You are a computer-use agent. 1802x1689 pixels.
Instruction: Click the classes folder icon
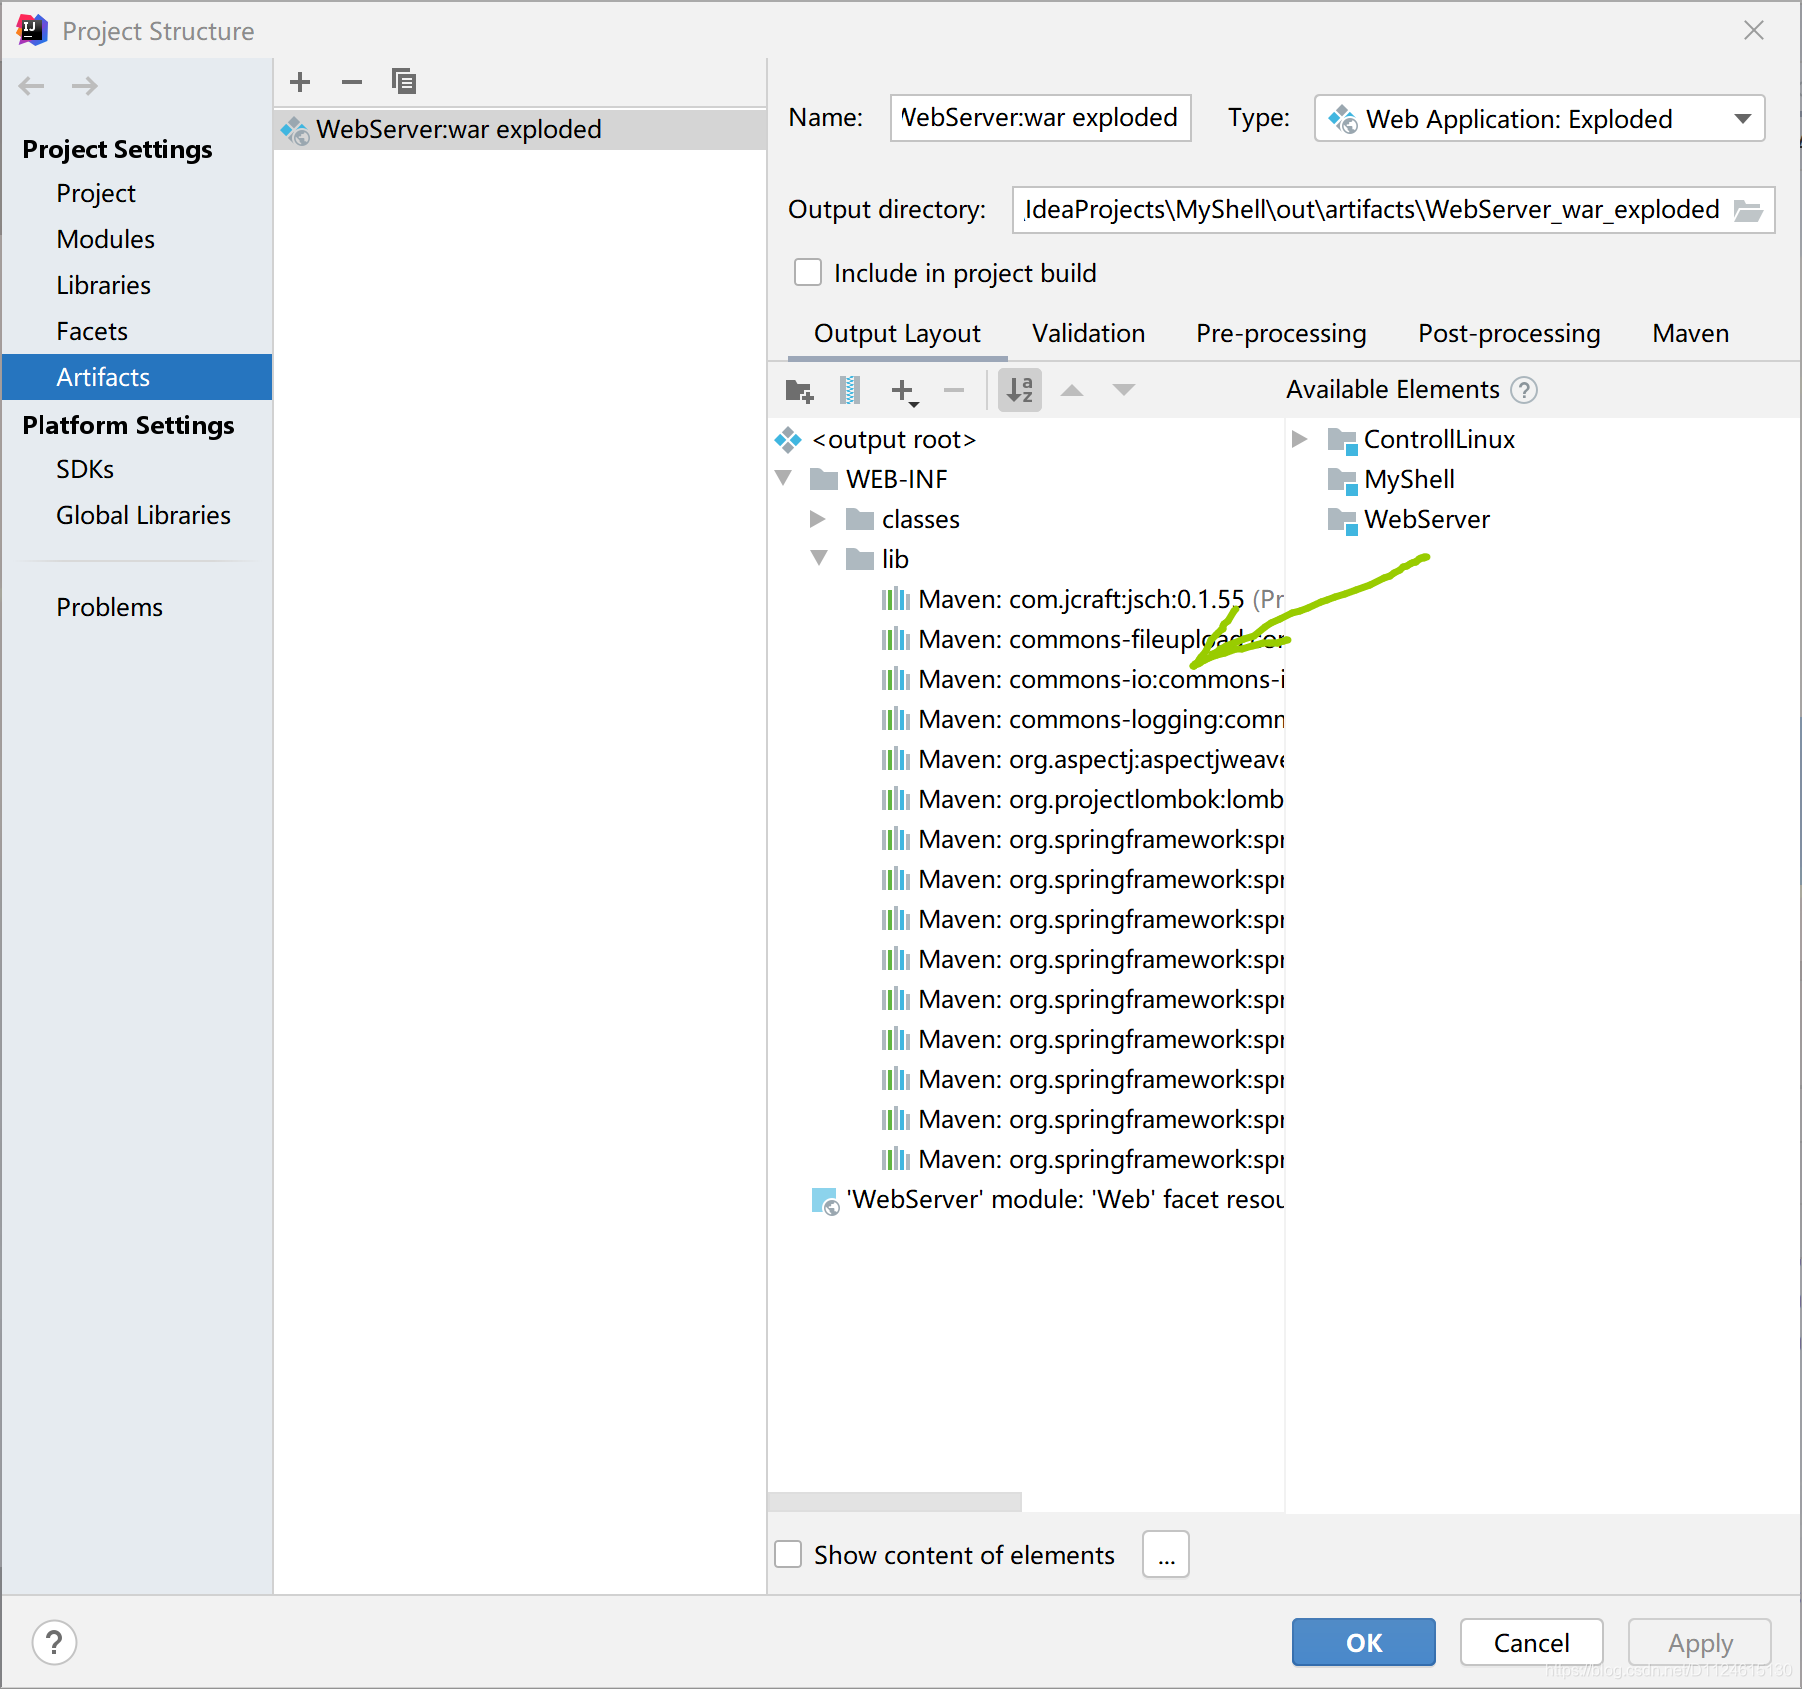[860, 519]
